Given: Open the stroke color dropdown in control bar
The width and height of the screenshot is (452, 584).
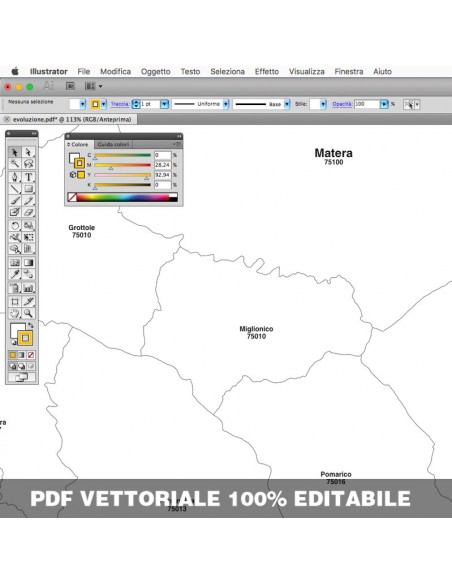Looking at the screenshot, I should pos(104,104).
